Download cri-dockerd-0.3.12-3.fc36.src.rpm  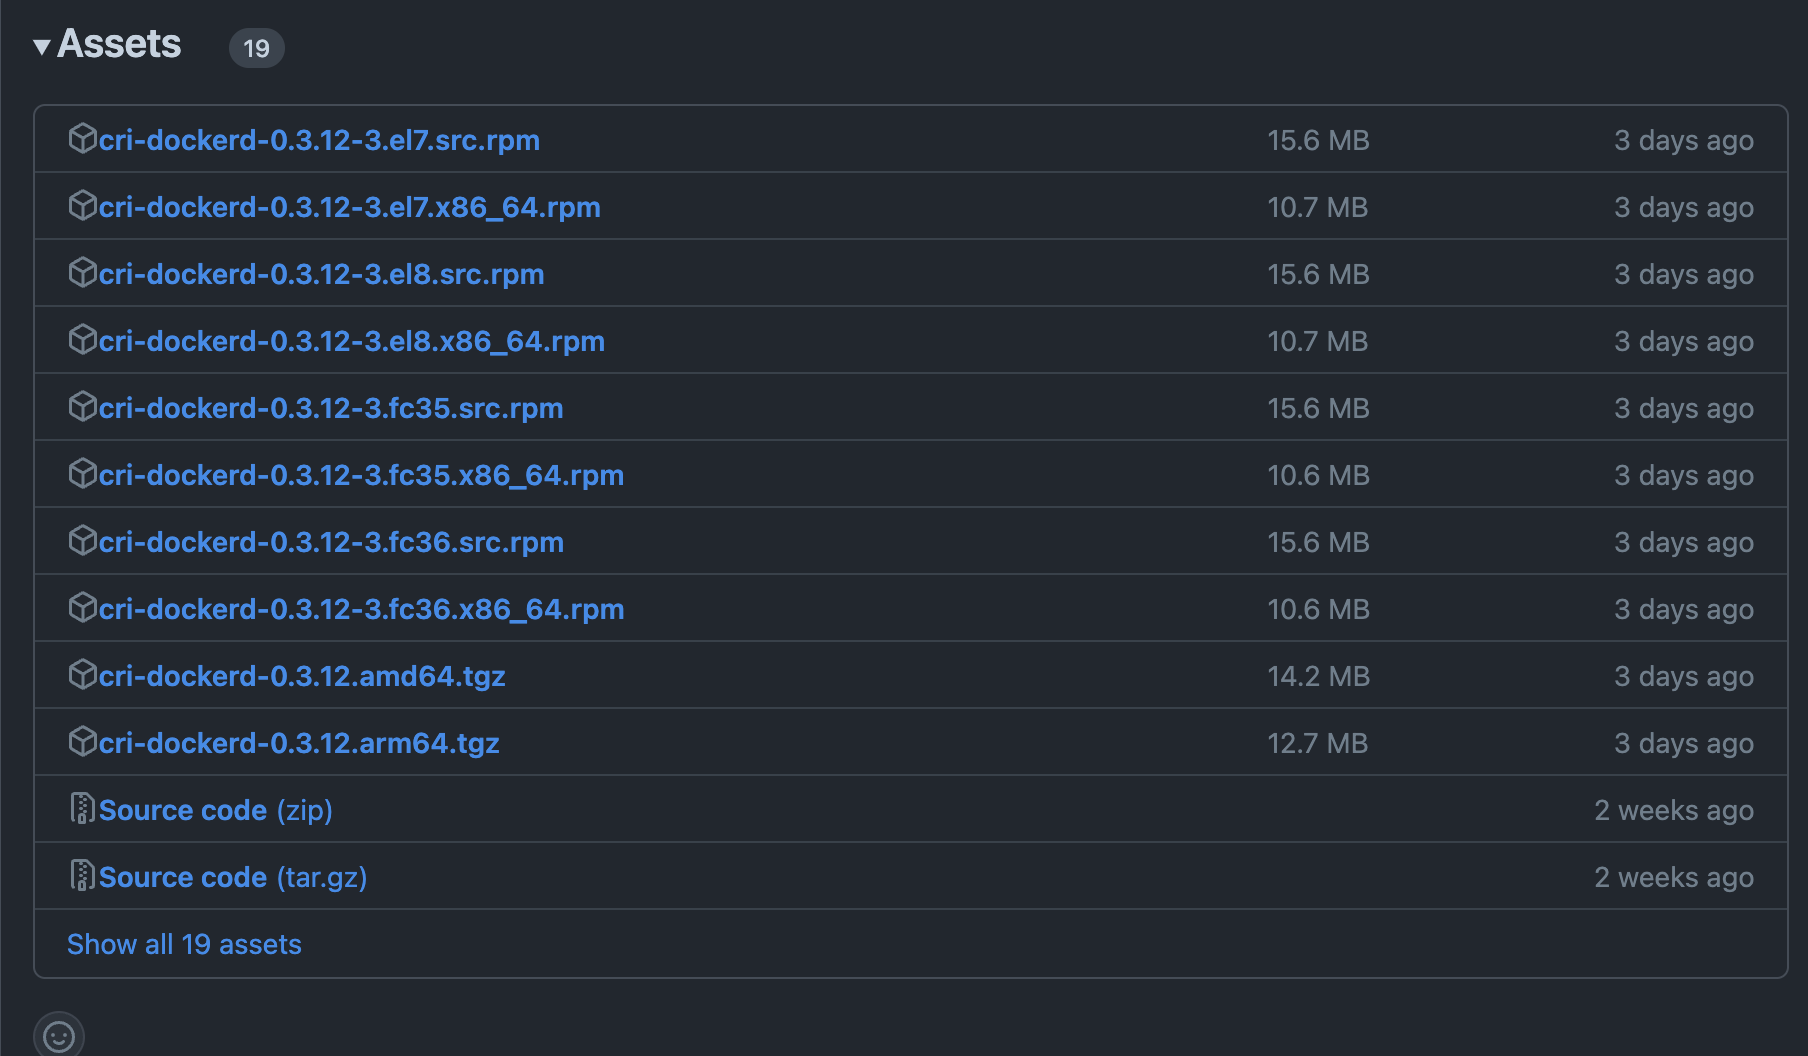coord(331,542)
